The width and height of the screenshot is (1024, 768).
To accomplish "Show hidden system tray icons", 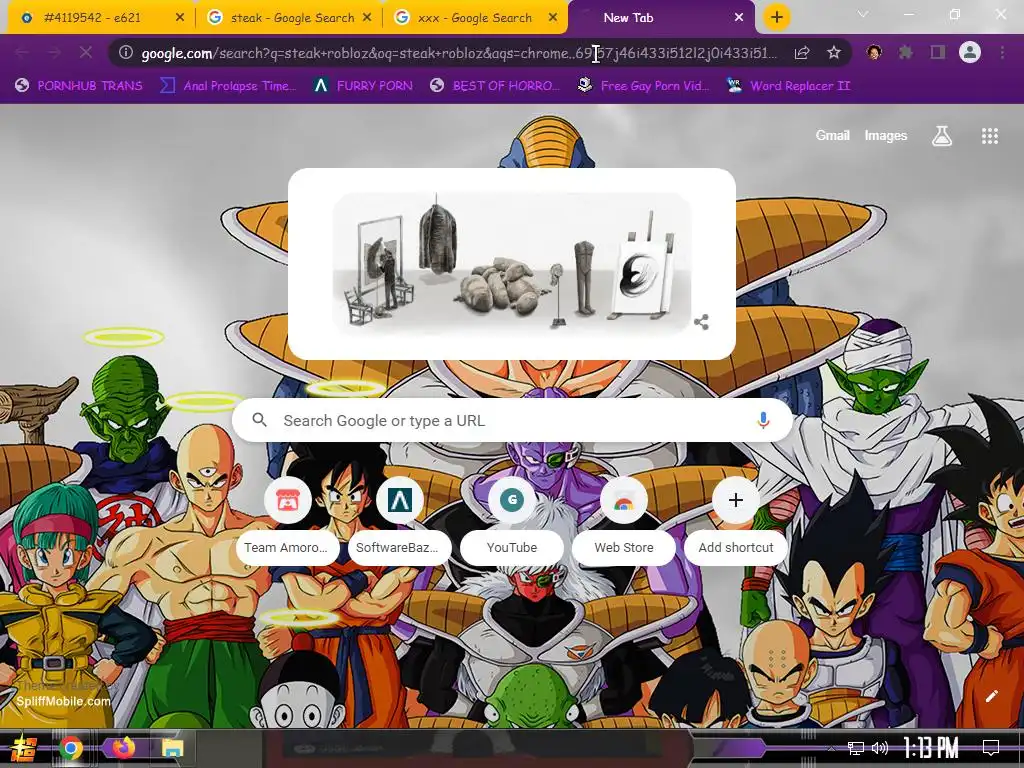I will (x=831, y=748).
